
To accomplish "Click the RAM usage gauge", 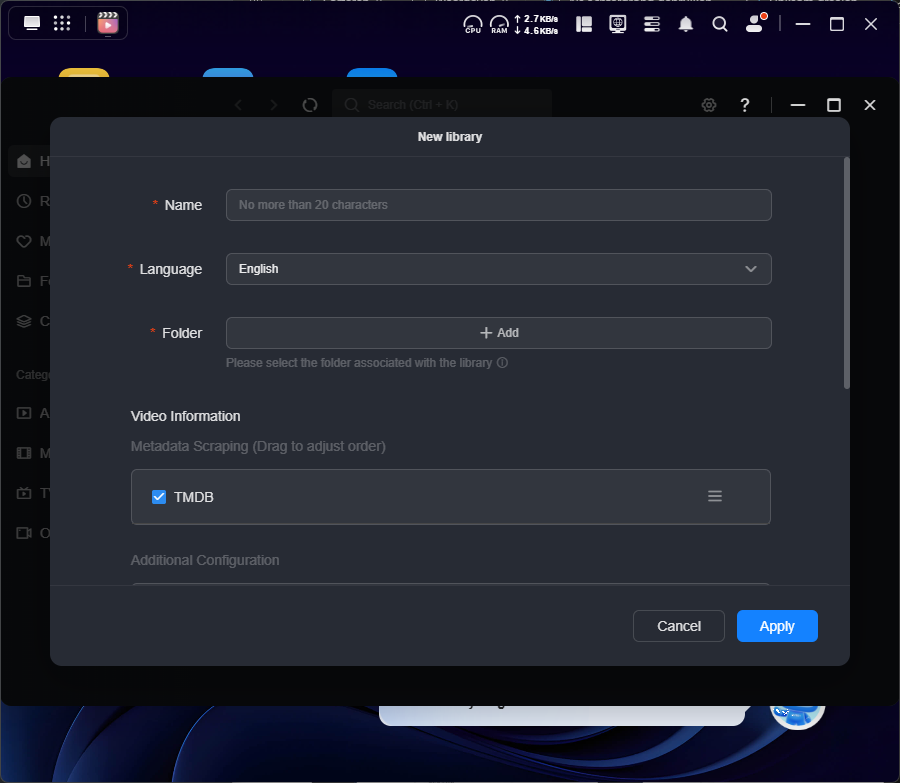I will click(499, 24).
